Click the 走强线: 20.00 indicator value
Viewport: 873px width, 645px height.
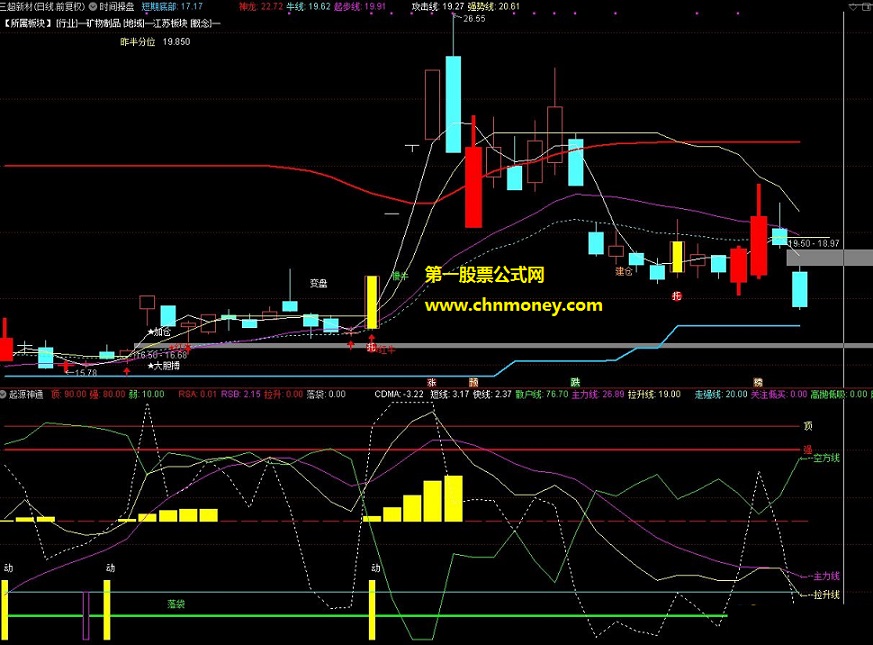pyautogui.click(x=721, y=394)
